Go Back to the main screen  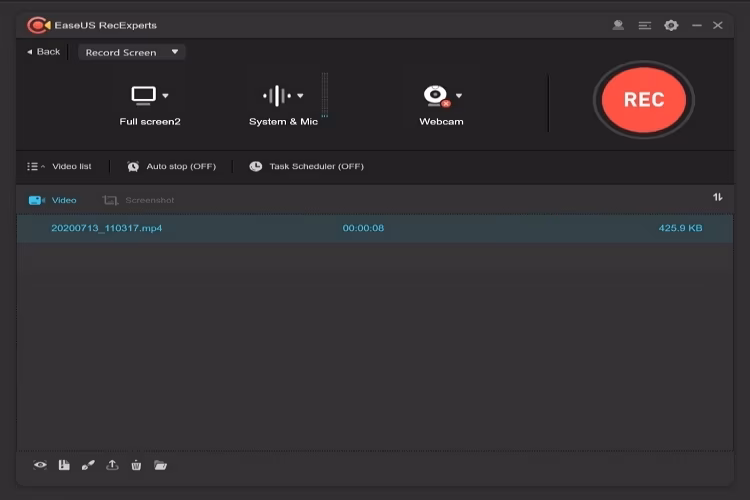click(x=44, y=52)
